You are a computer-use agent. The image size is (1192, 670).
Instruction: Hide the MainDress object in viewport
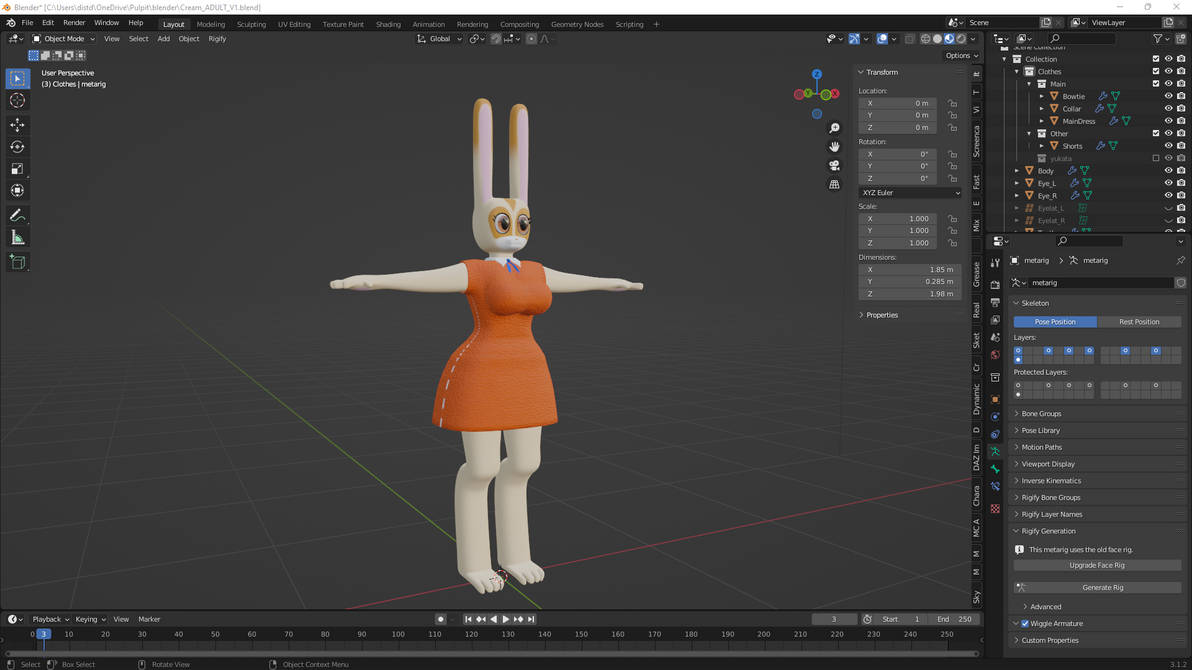pos(1168,121)
